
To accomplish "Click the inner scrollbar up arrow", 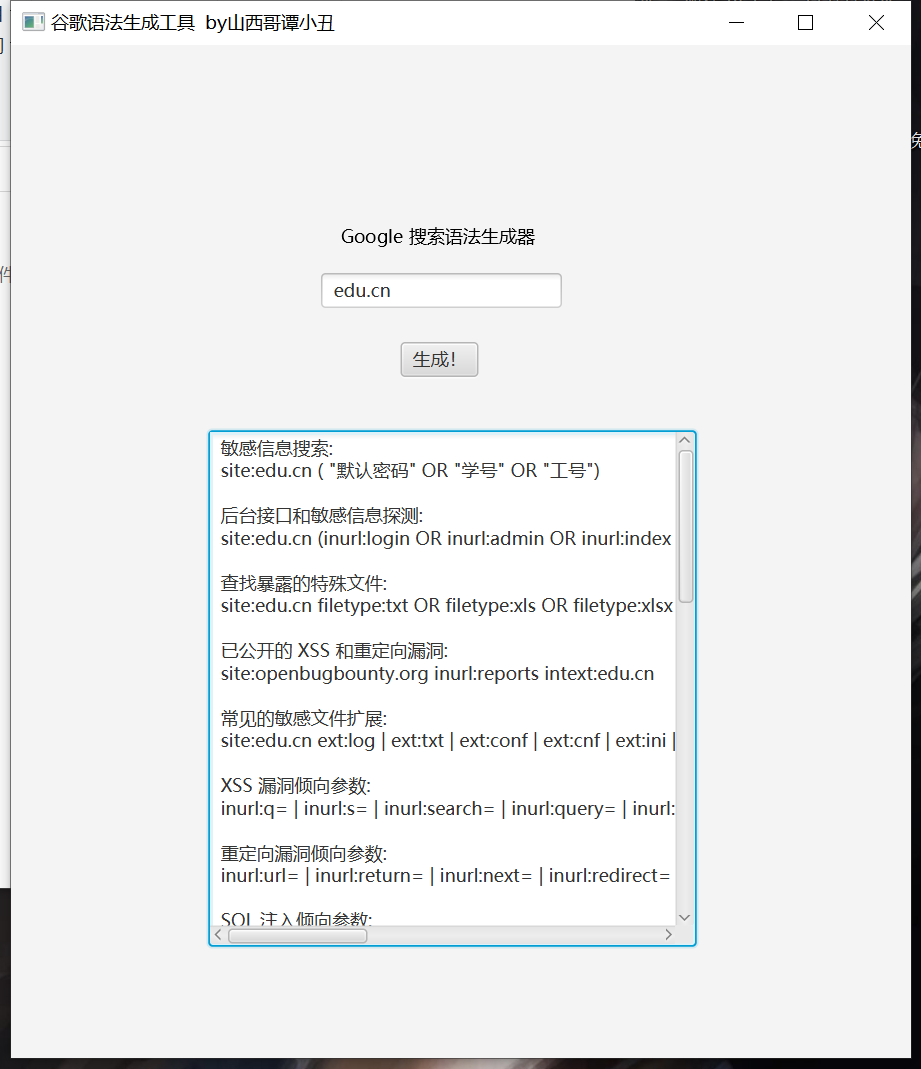I will coord(685,440).
